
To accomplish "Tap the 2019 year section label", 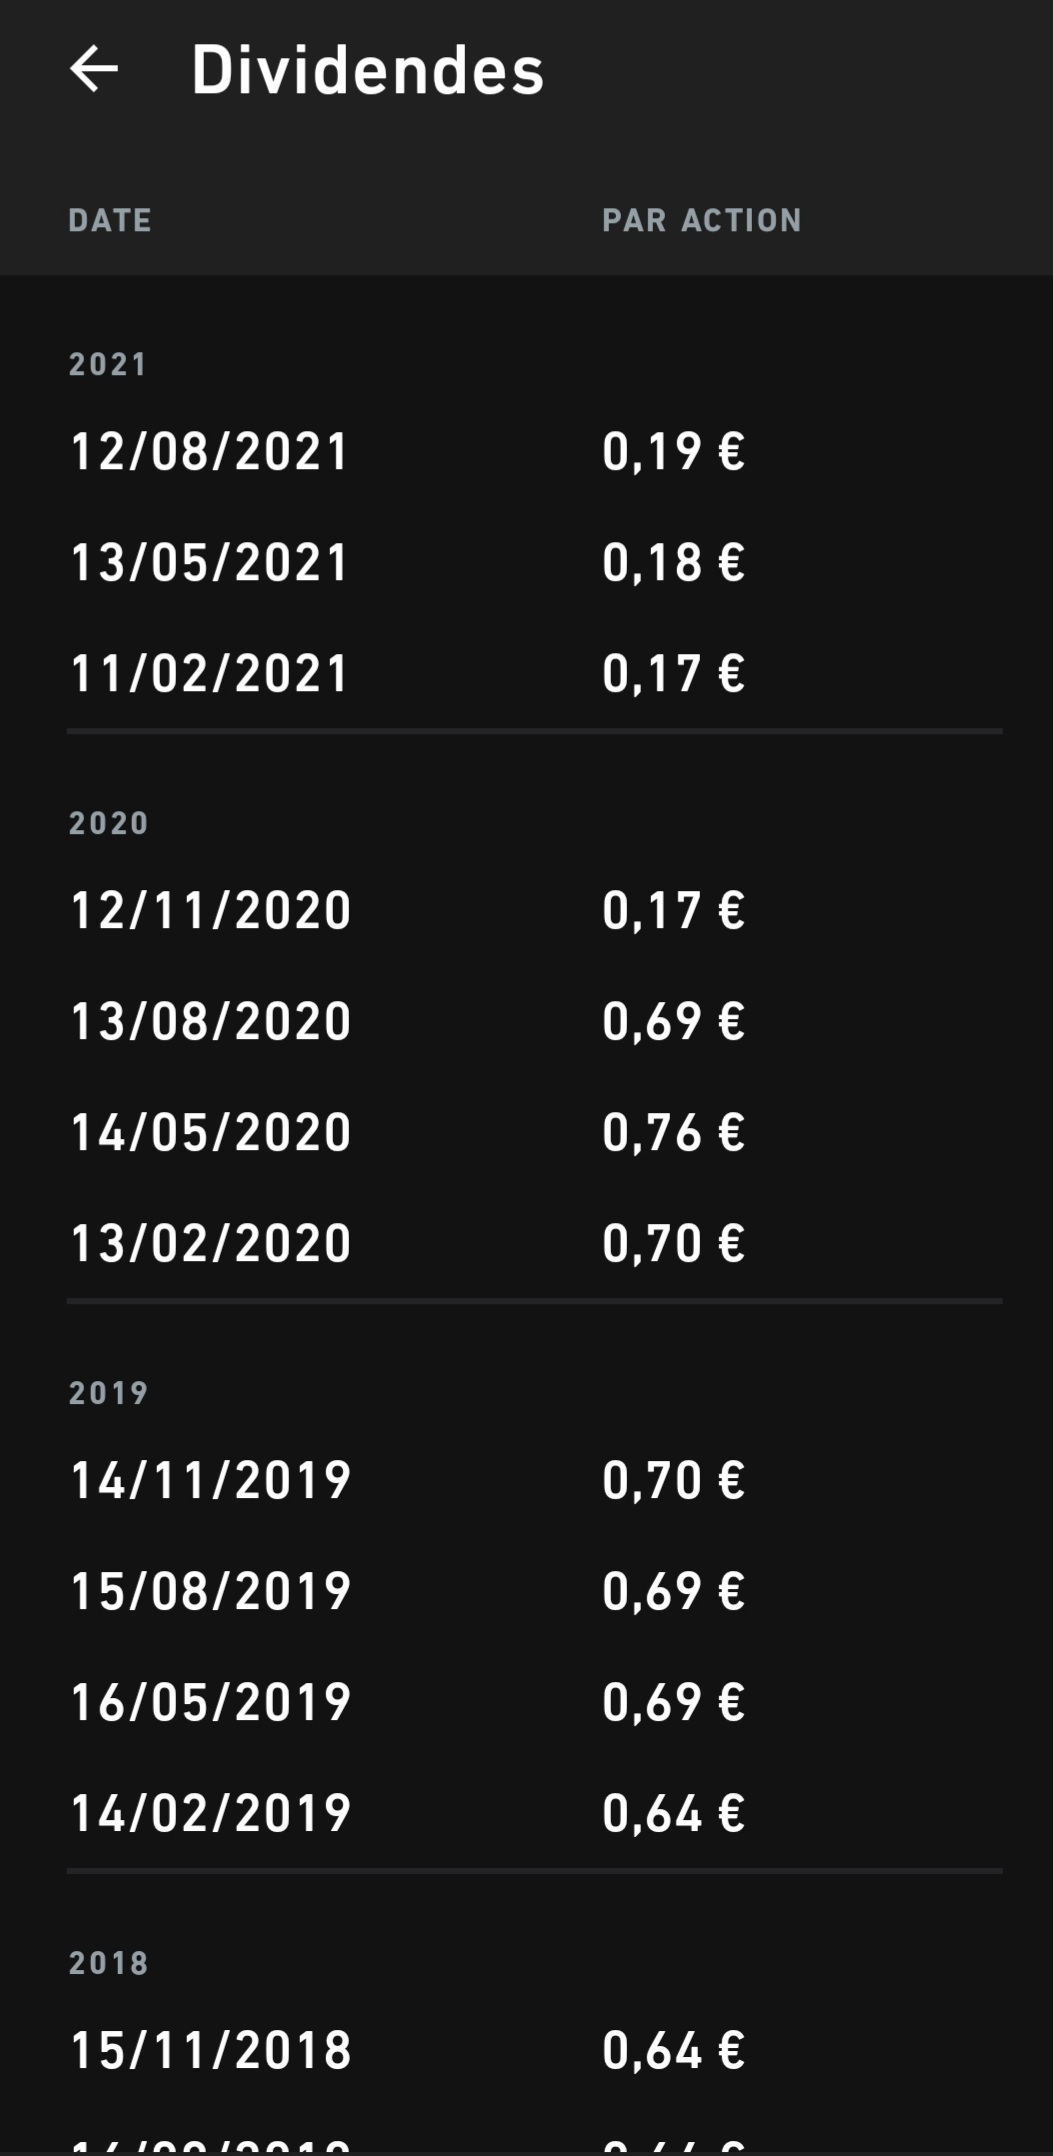I will click(108, 1393).
